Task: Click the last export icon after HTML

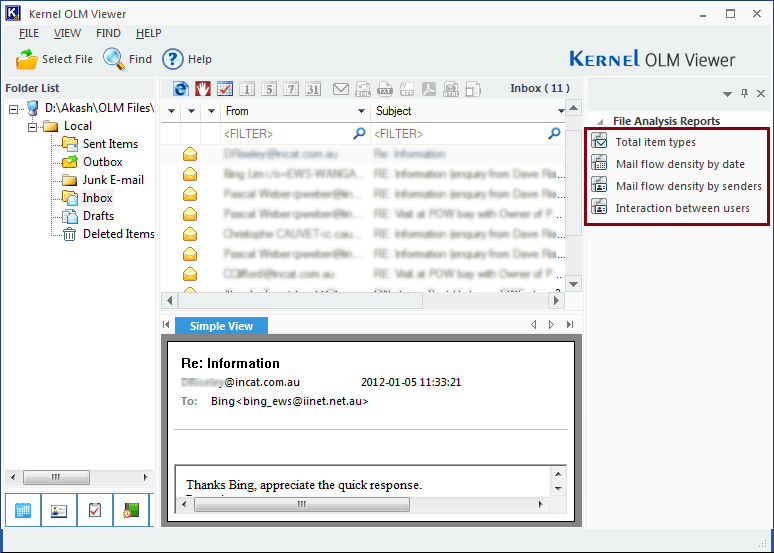Action: pos(473,89)
